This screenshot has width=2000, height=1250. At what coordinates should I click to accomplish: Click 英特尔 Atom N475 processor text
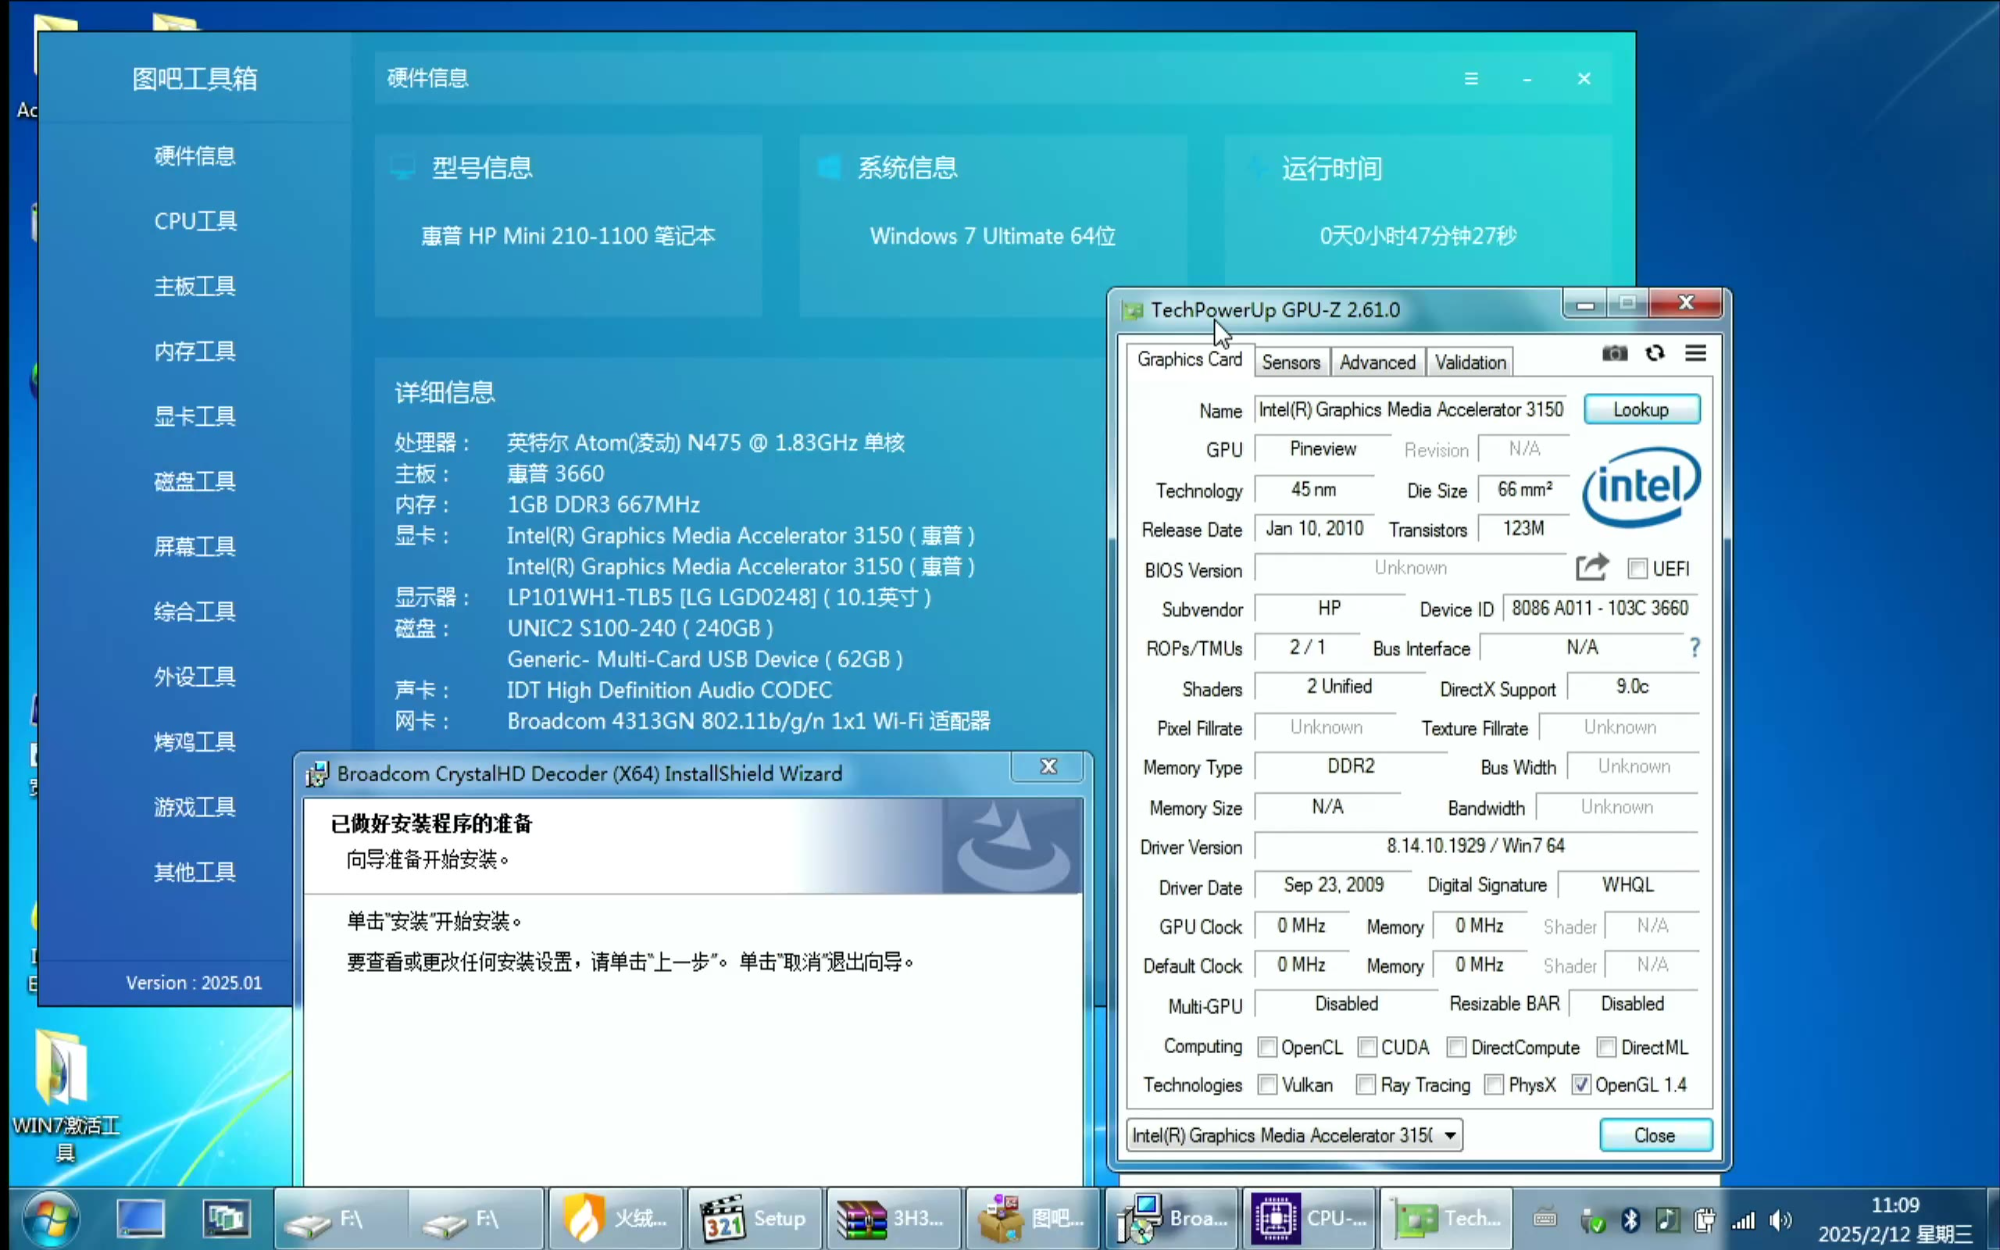[706, 442]
